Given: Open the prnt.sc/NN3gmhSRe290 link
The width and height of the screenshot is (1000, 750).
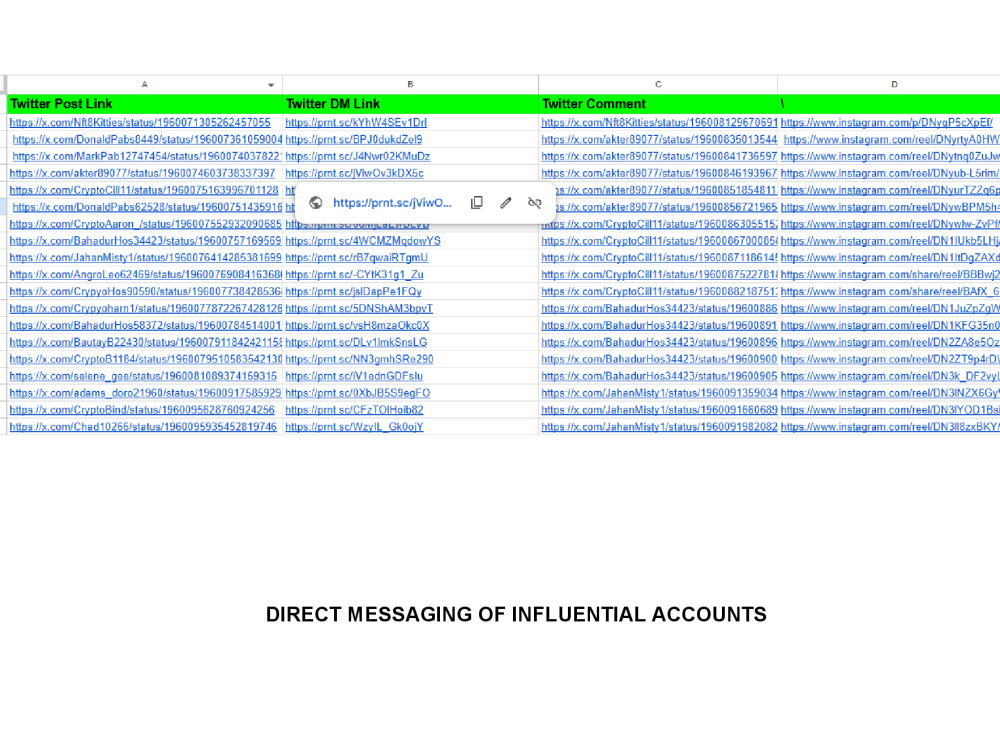Looking at the screenshot, I should (x=359, y=359).
